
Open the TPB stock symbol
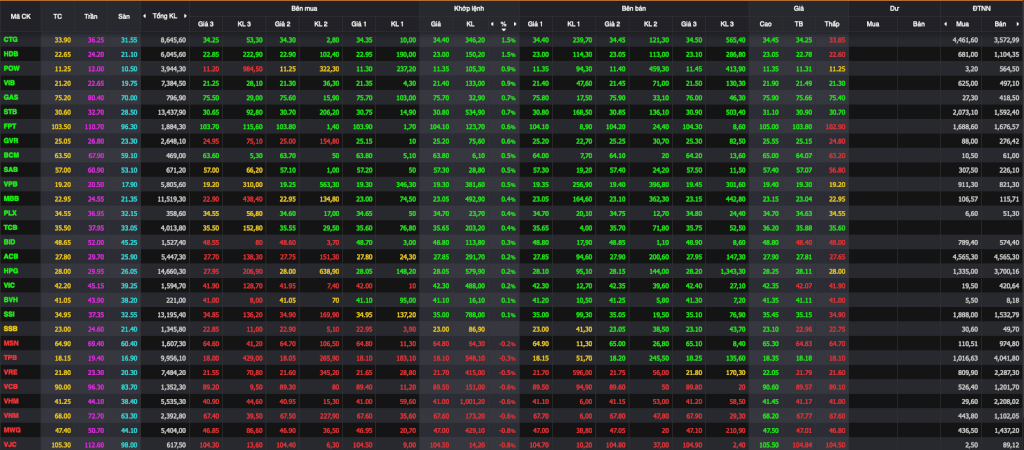10,357
